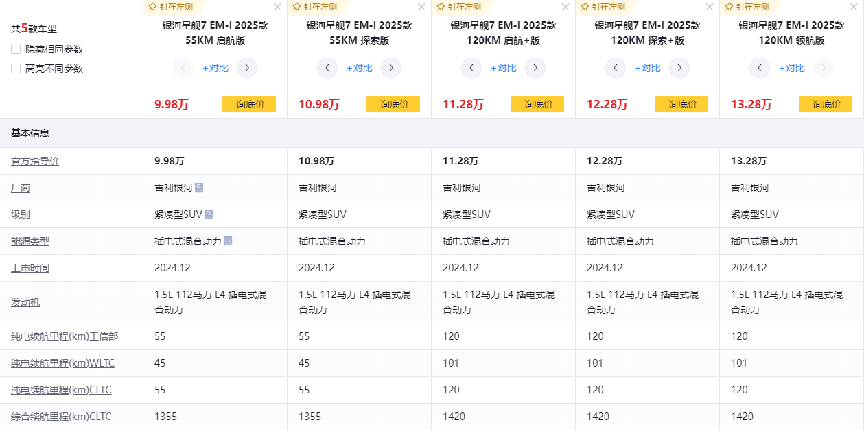Click 1420 range value in 120KM 领航版 column
The height and width of the screenshot is (431, 864).
click(741, 417)
